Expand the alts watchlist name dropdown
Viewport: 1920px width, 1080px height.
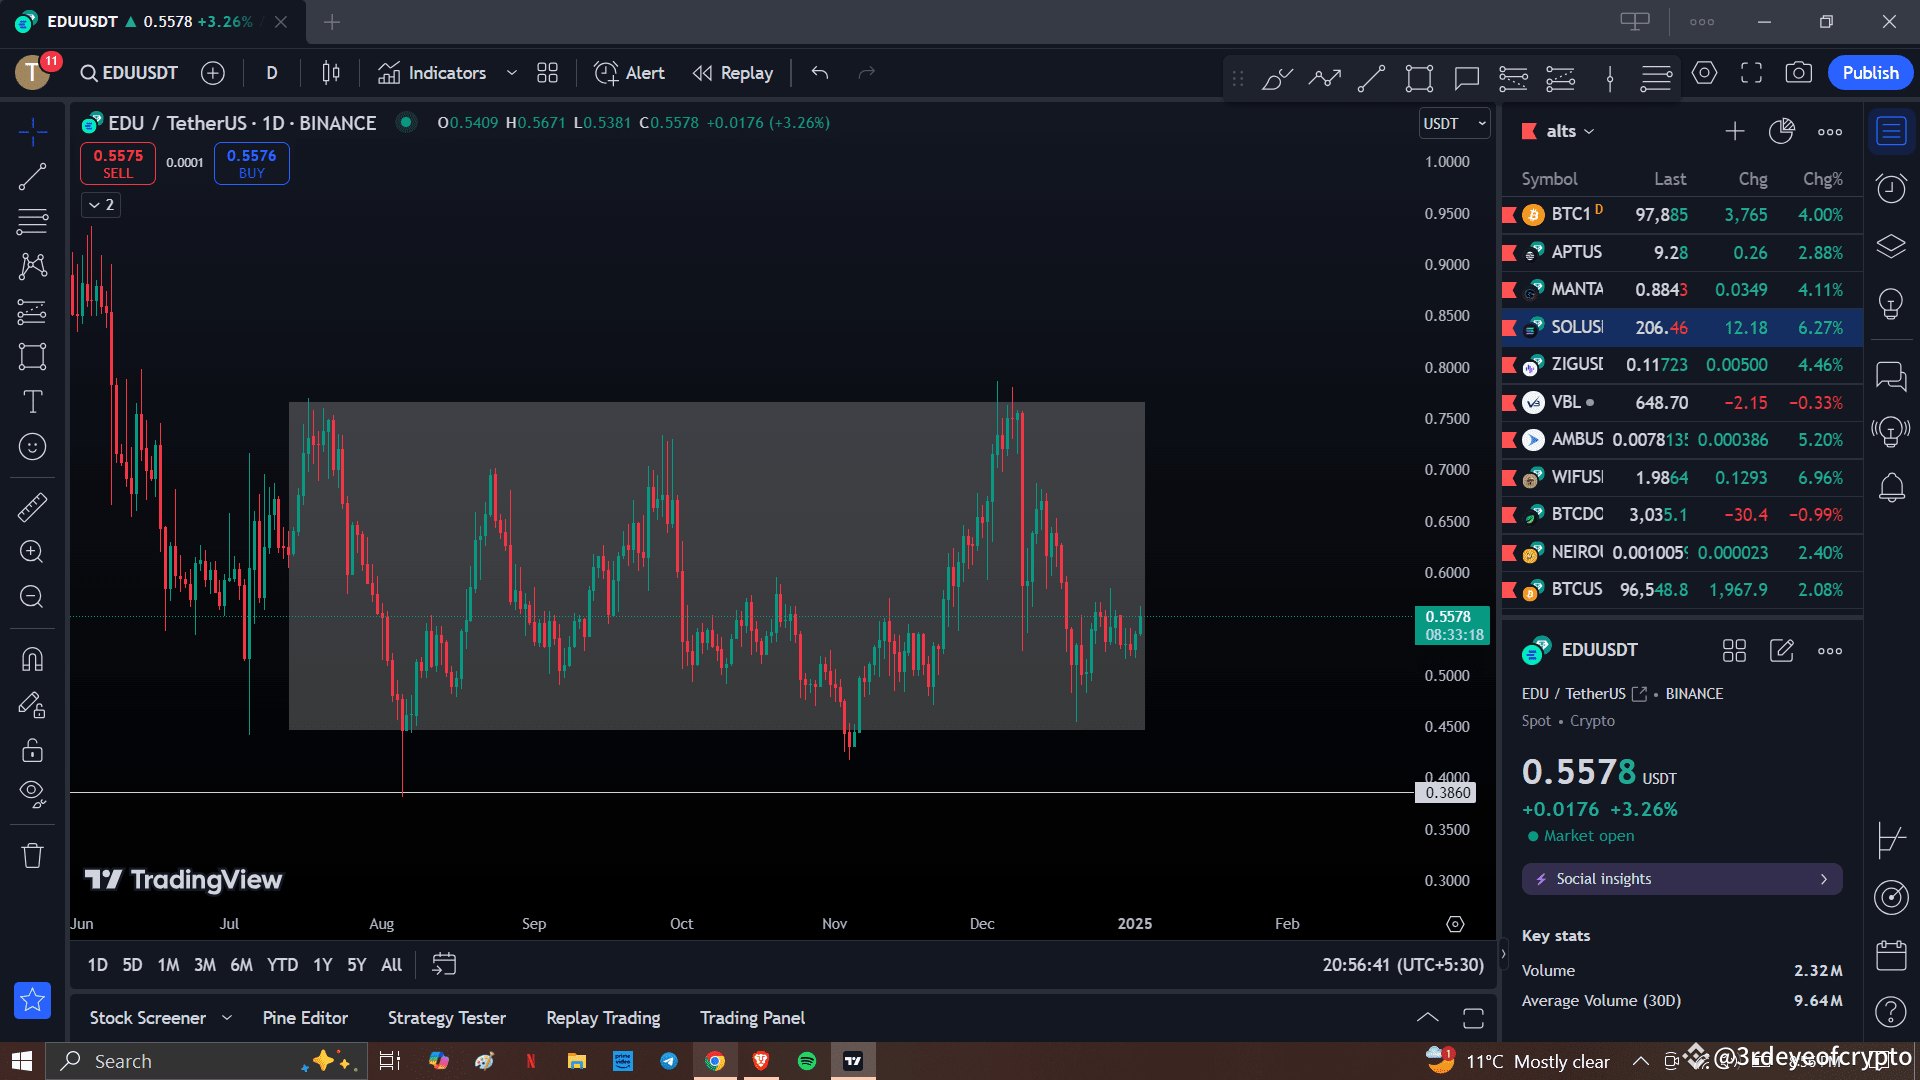pyautogui.click(x=1571, y=131)
